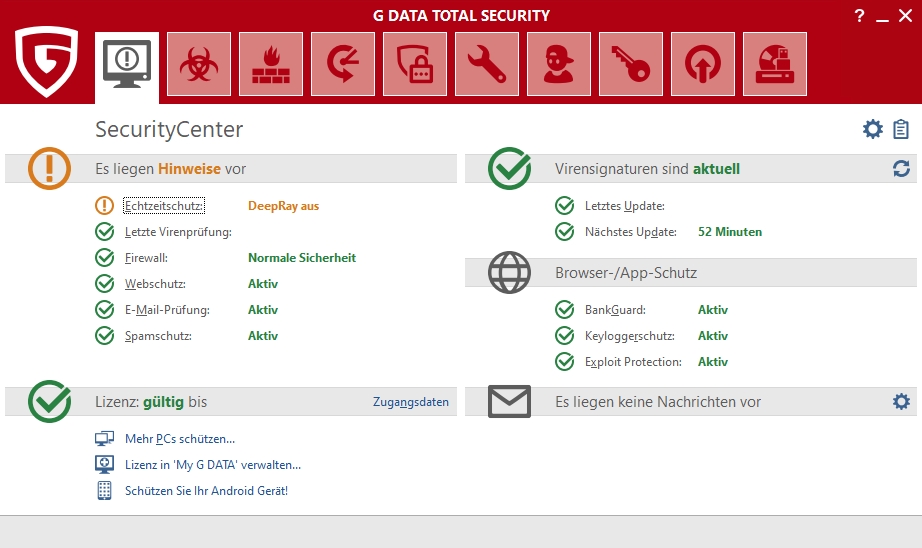Click the Keyloggerschutz 'Aktiv' status
This screenshot has width=922, height=548.
click(x=713, y=336)
